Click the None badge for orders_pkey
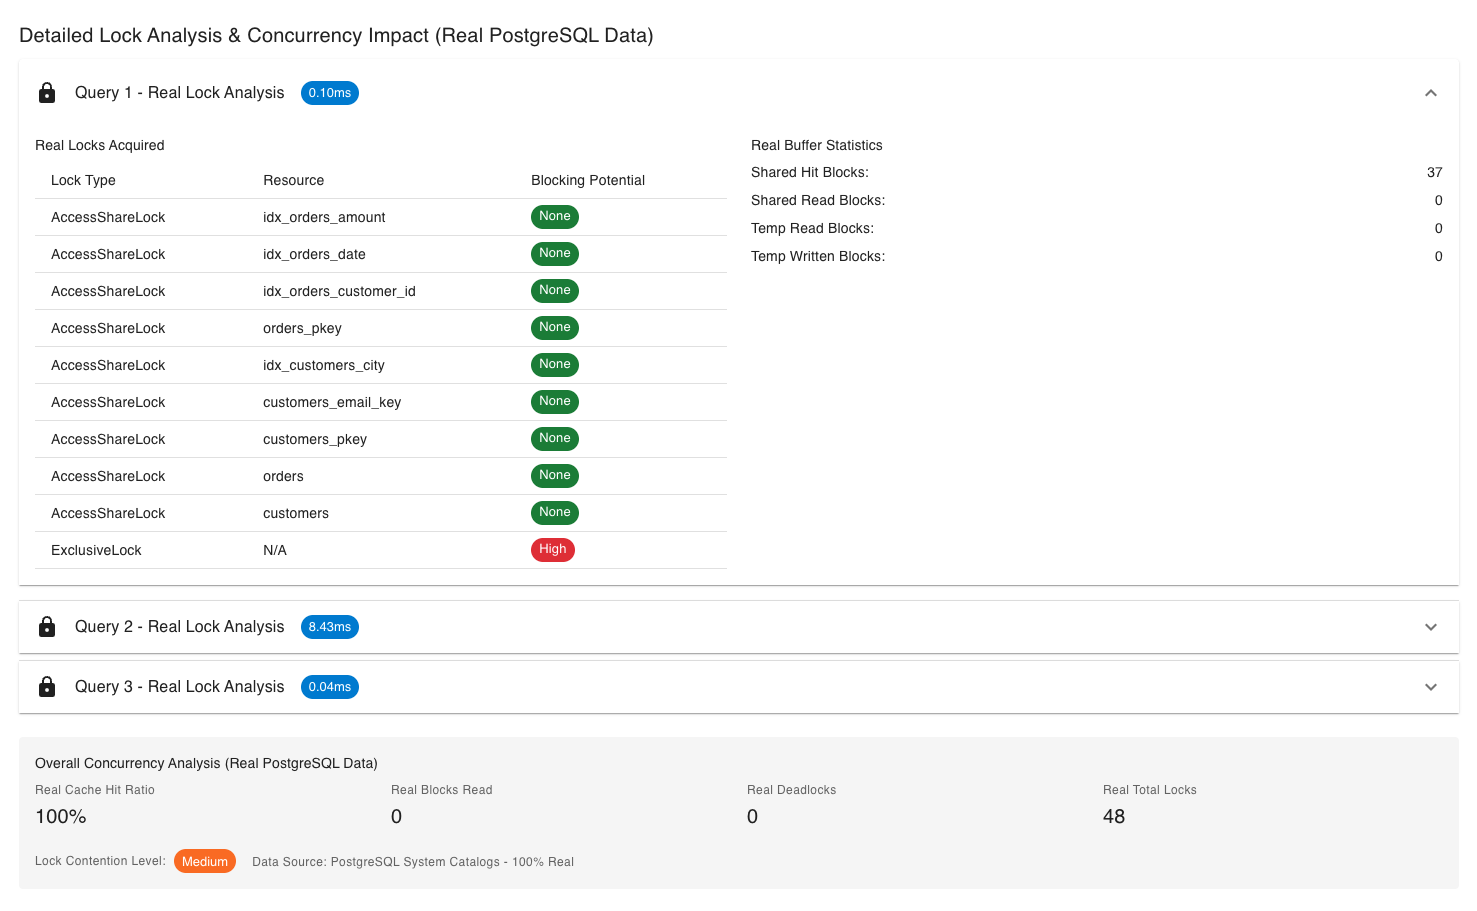The width and height of the screenshot is (1477, 911). coord(554,328)
